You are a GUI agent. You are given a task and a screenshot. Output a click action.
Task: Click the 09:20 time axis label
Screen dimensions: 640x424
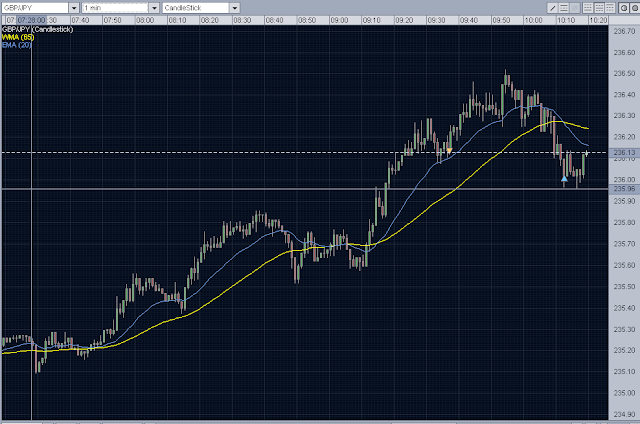(x=404, y=20)
